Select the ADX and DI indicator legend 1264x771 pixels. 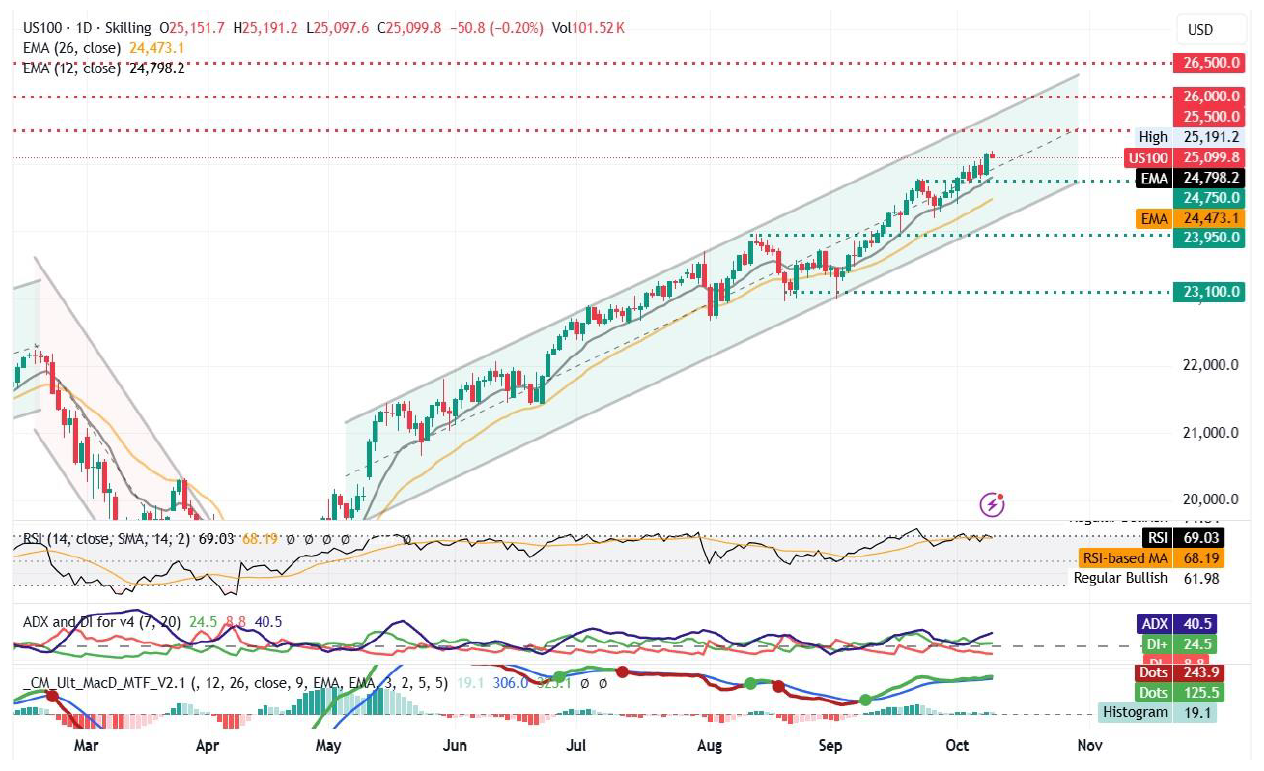(100, 622)
